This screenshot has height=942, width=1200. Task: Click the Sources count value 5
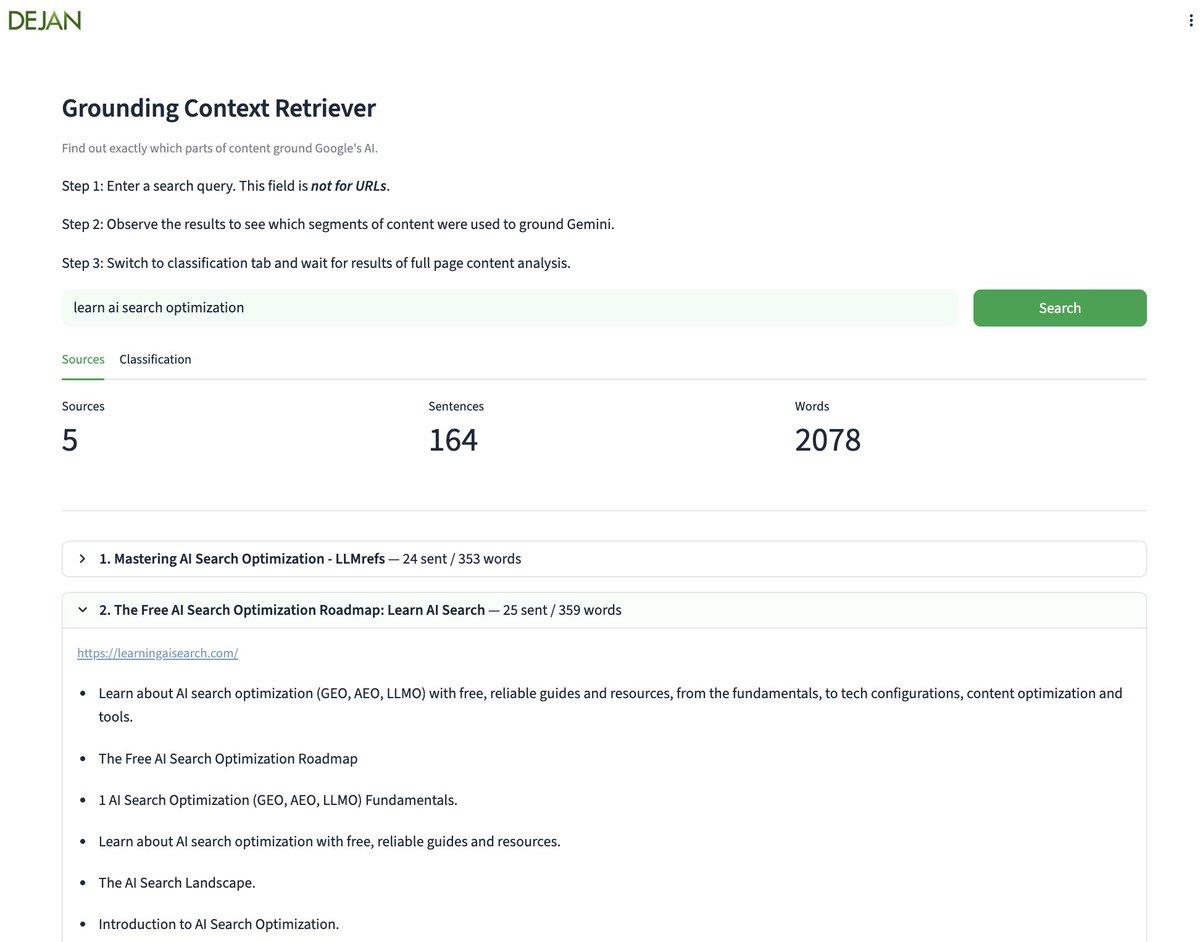tap(70, 440)
